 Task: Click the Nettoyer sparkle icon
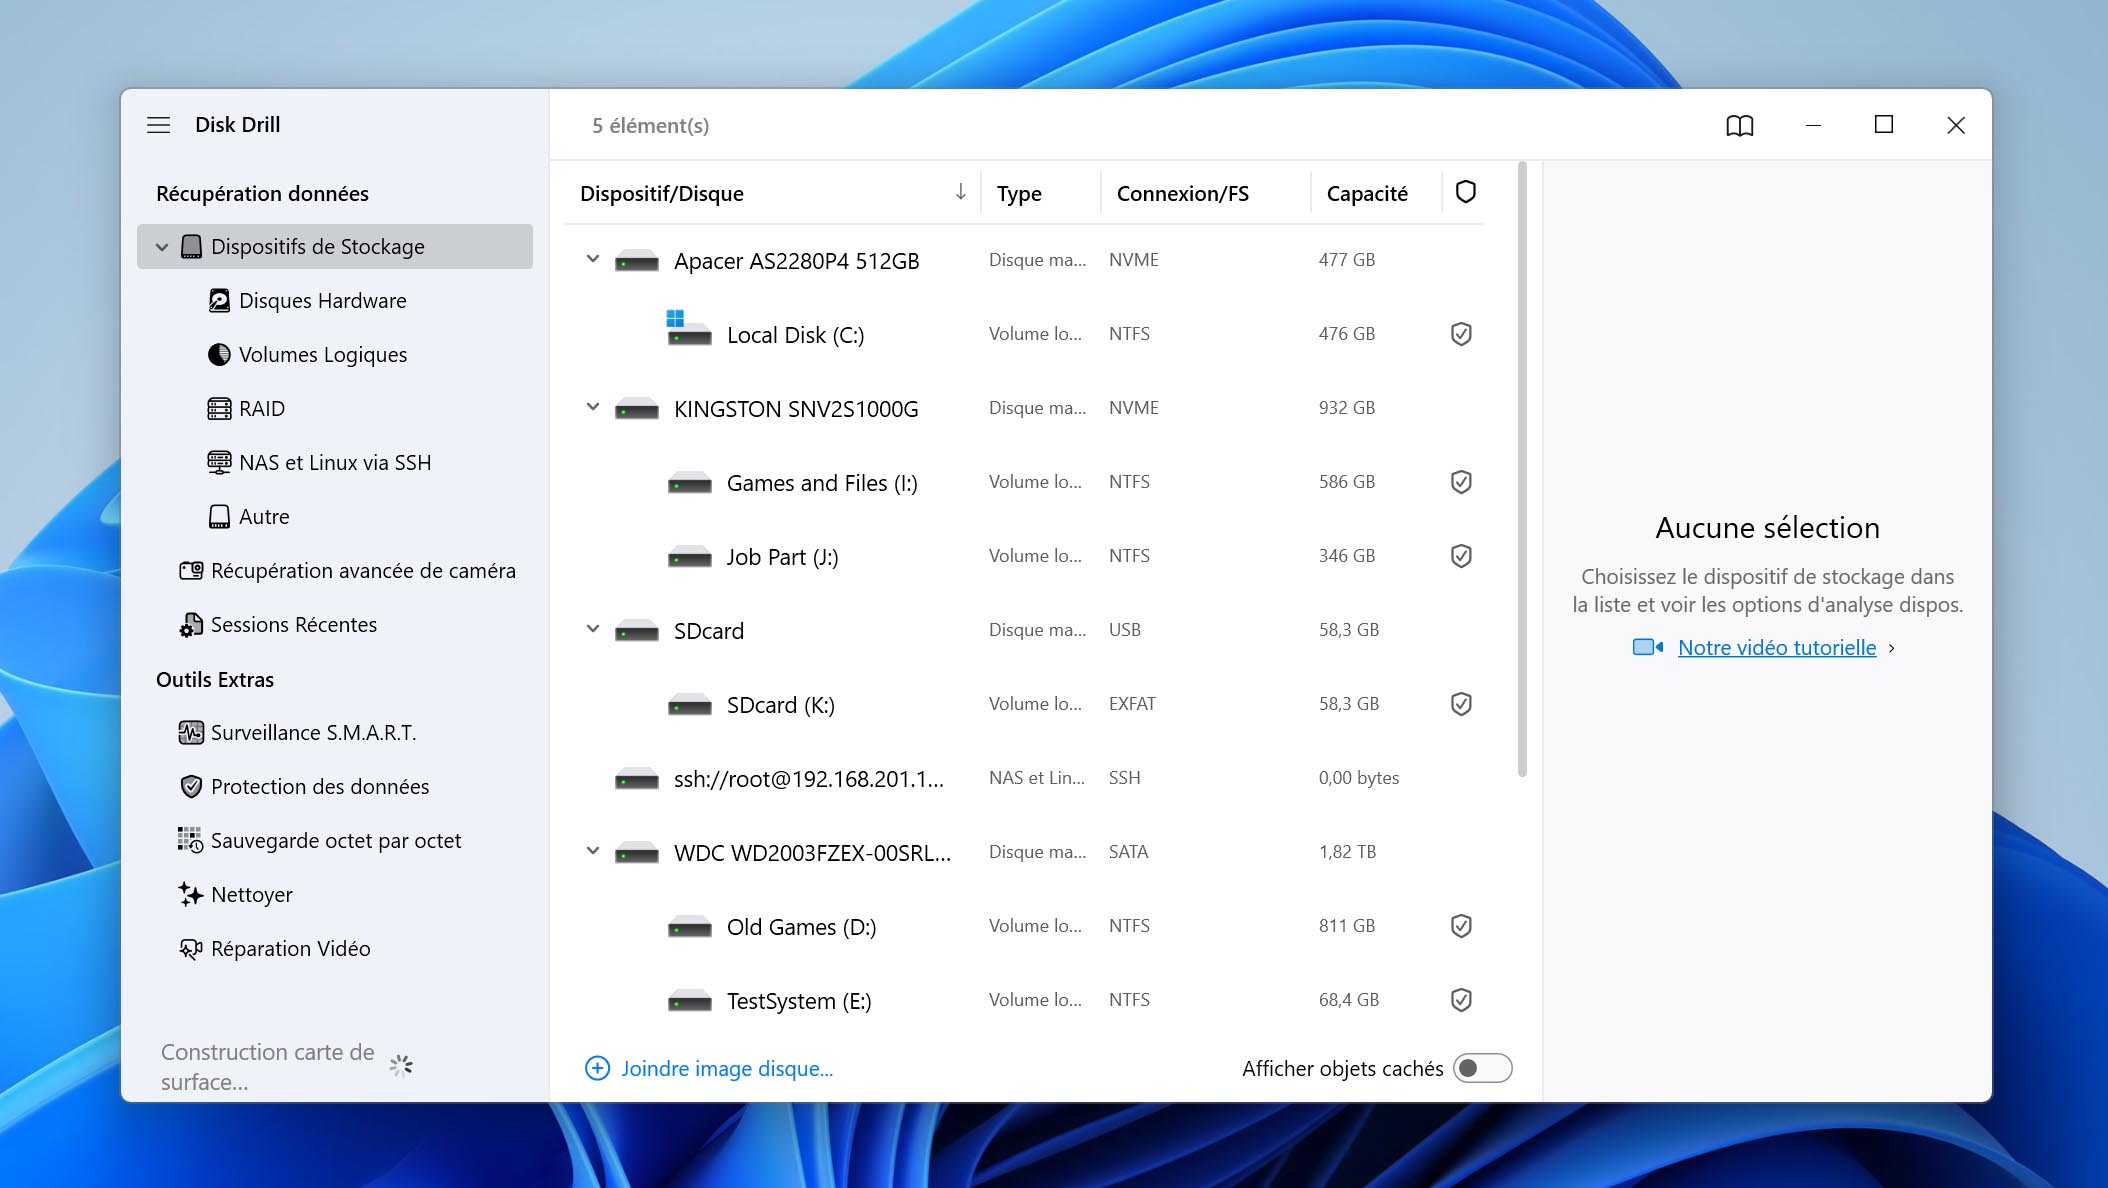pos(191,895)
